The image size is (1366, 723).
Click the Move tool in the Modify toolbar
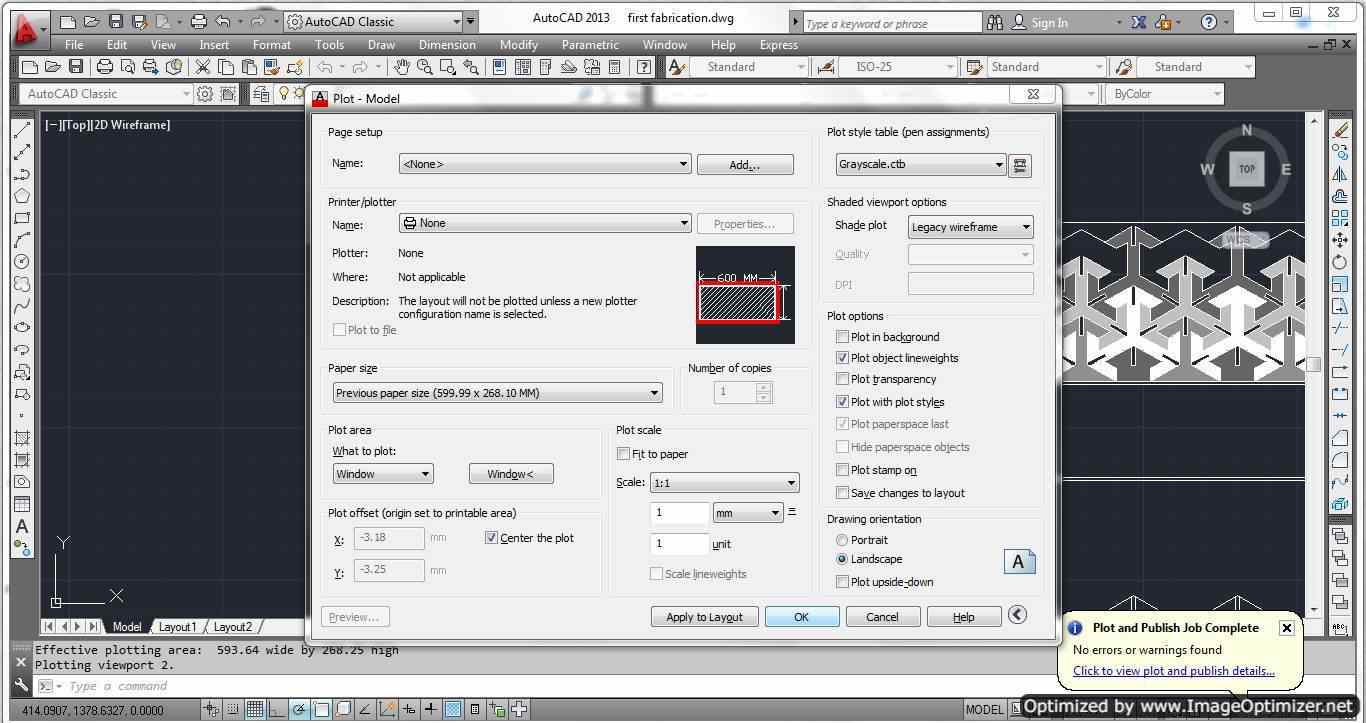tap(1340, 240)
